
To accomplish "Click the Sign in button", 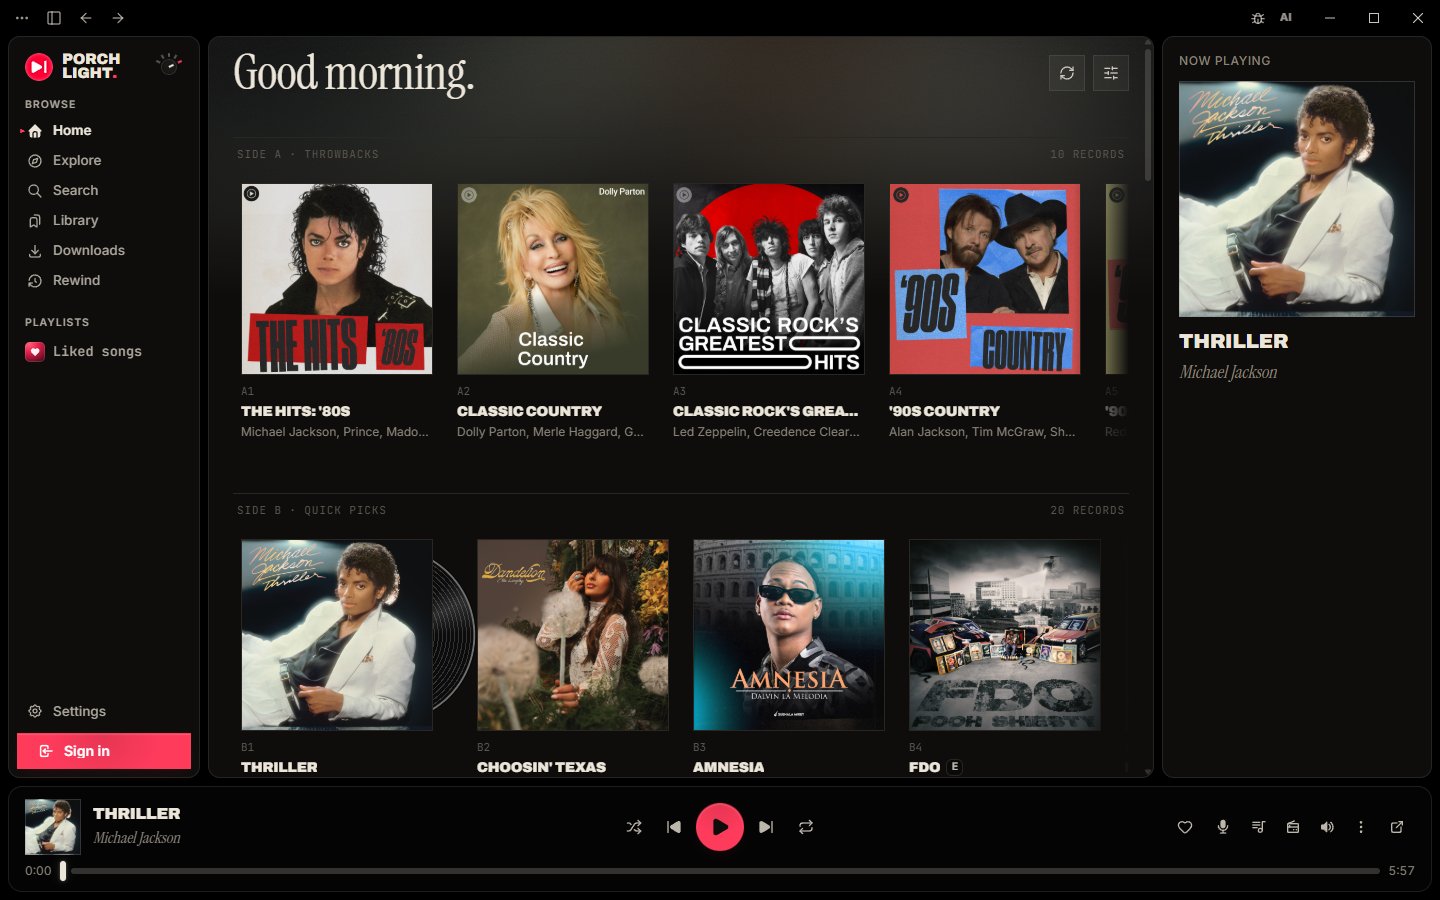I will click(x=104, y=751).
